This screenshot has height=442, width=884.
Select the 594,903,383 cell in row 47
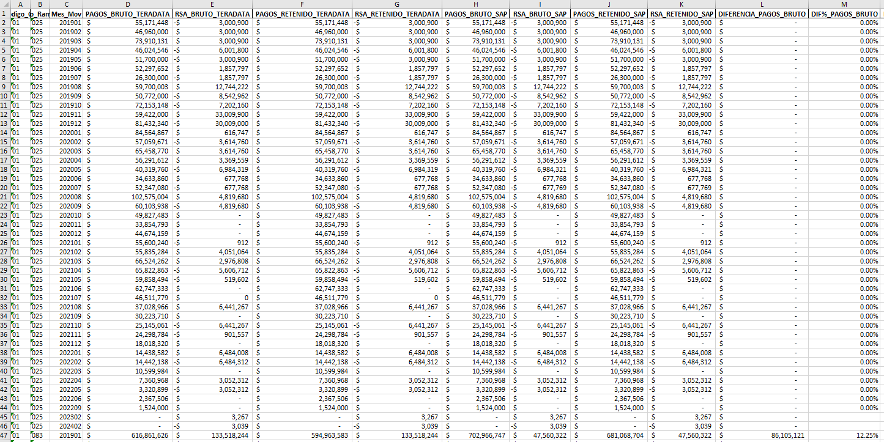pyautogui.click(x=303, y=435)
